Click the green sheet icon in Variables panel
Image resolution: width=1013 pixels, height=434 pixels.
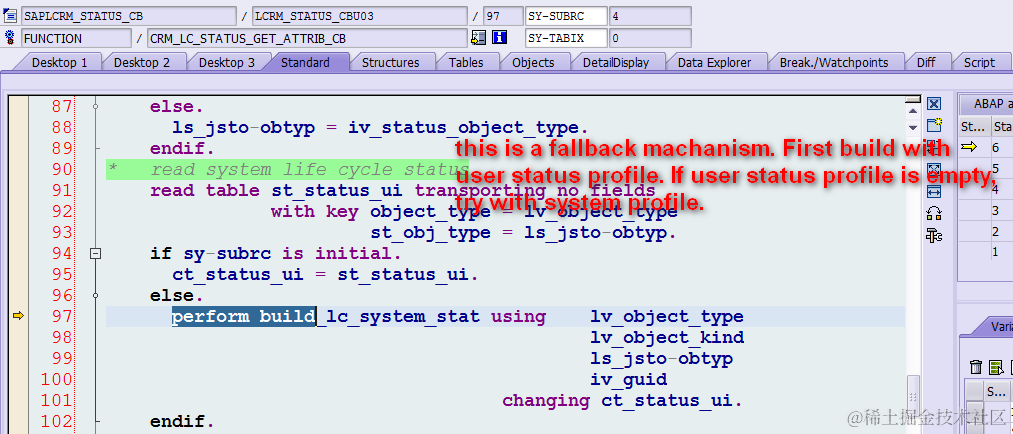996,367
